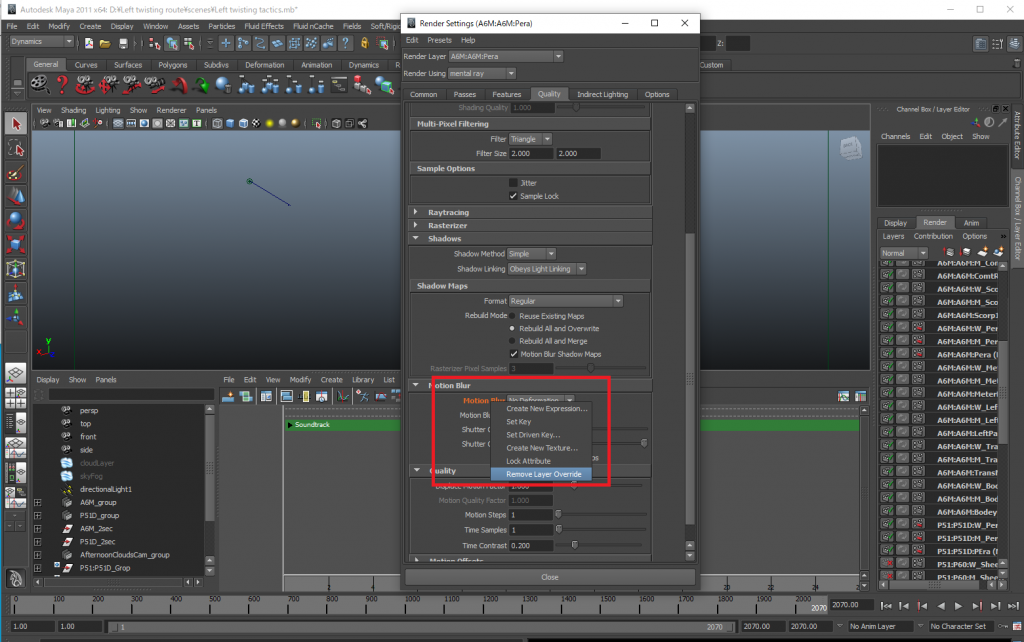This screenshot has height=642, width=1024.
Task: Click the red undo arrow shelf icon
Action: [x=178, y=85]
